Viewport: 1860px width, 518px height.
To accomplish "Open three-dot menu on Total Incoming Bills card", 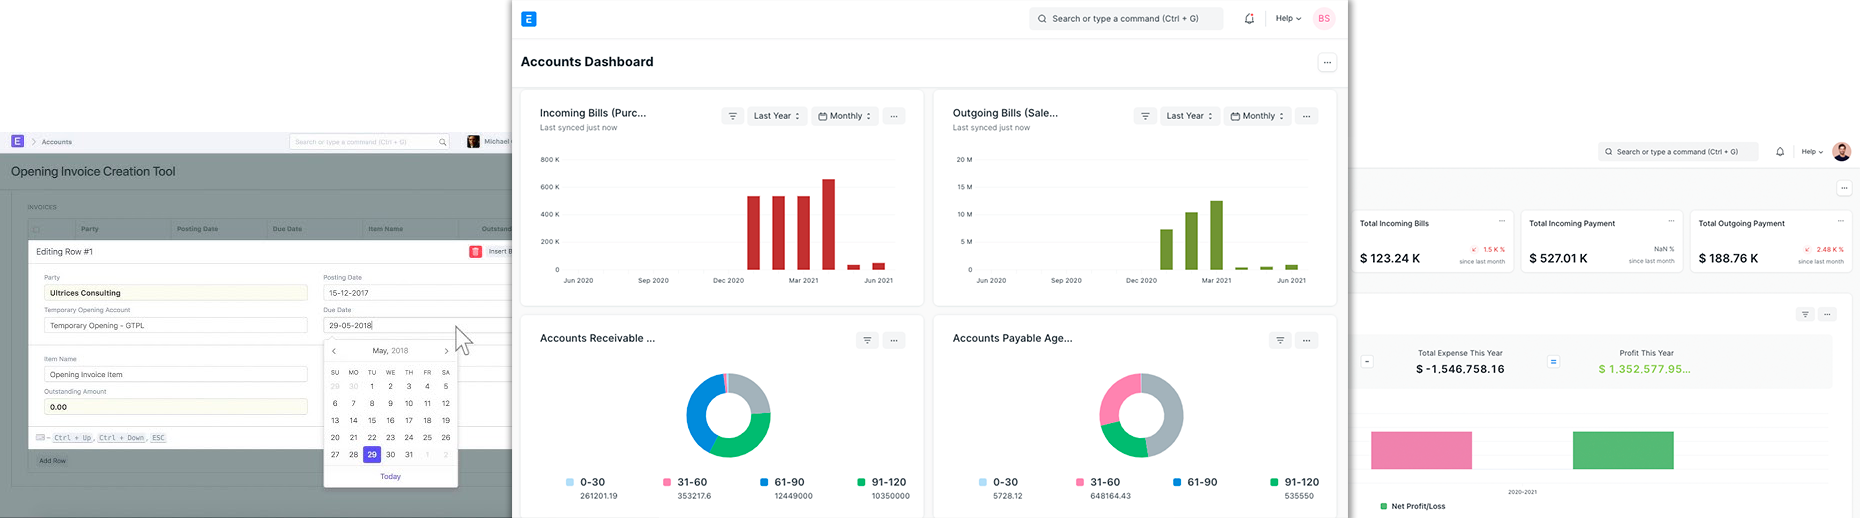I will pyautogui.click(x=1501, y=222).
